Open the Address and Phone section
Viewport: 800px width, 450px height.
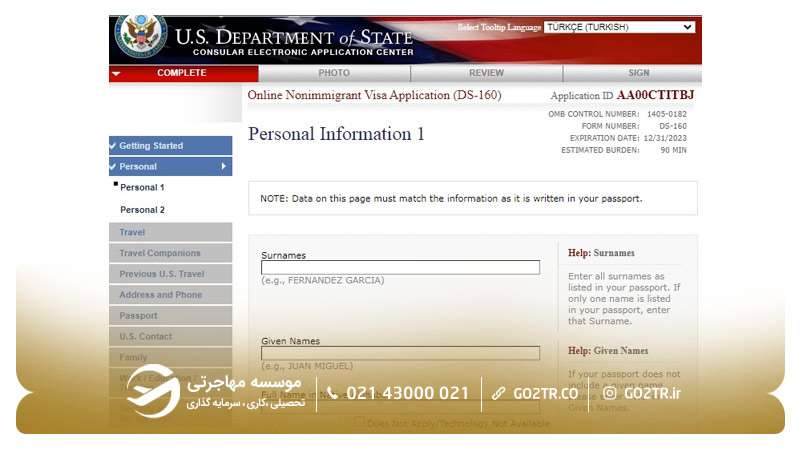point(170,295)
